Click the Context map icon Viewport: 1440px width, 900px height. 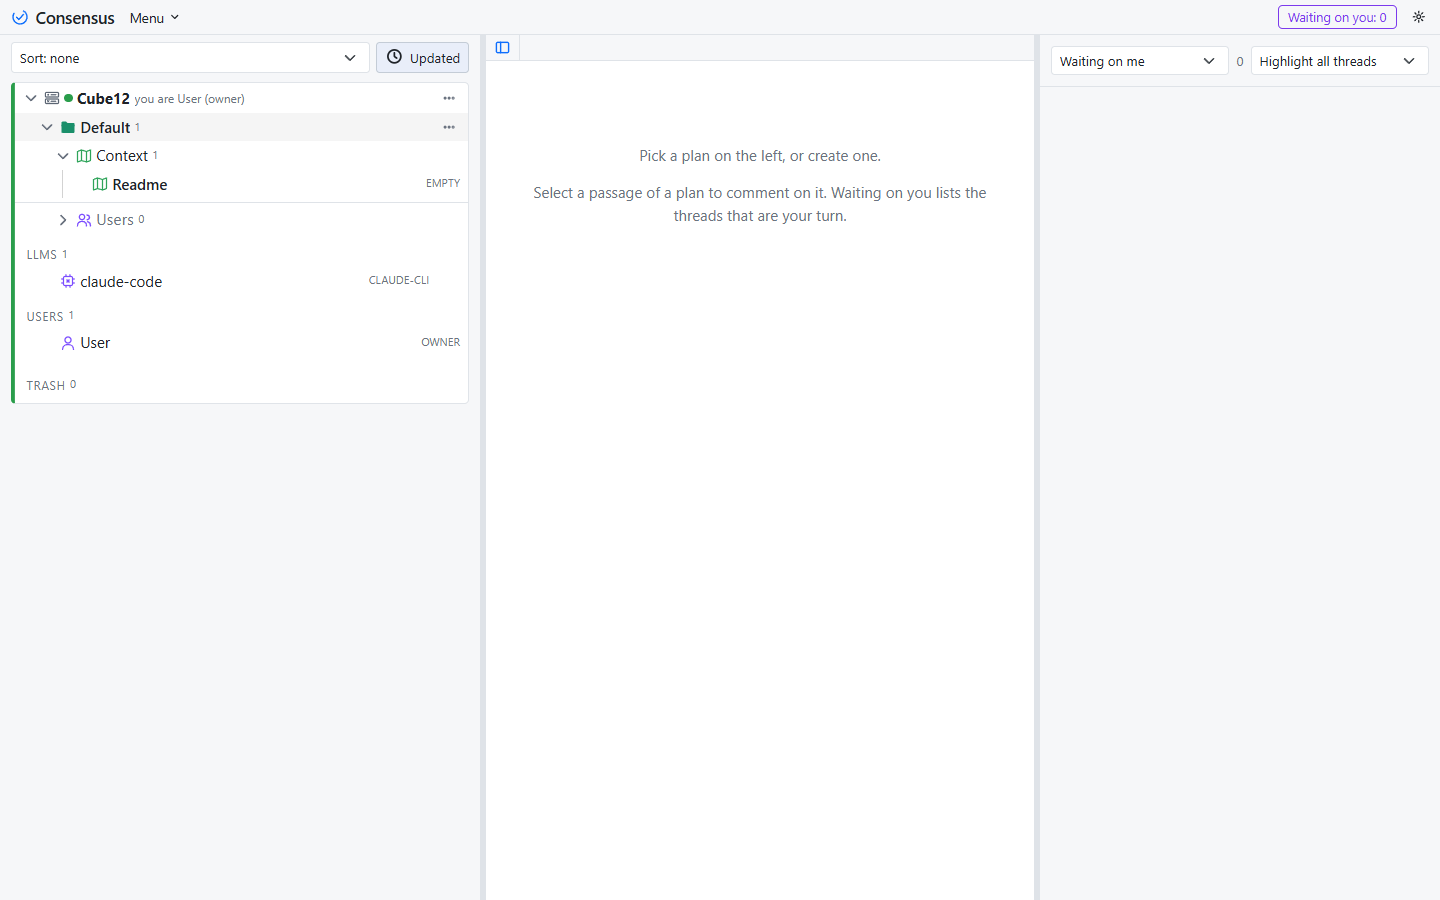tap(84, 156)
